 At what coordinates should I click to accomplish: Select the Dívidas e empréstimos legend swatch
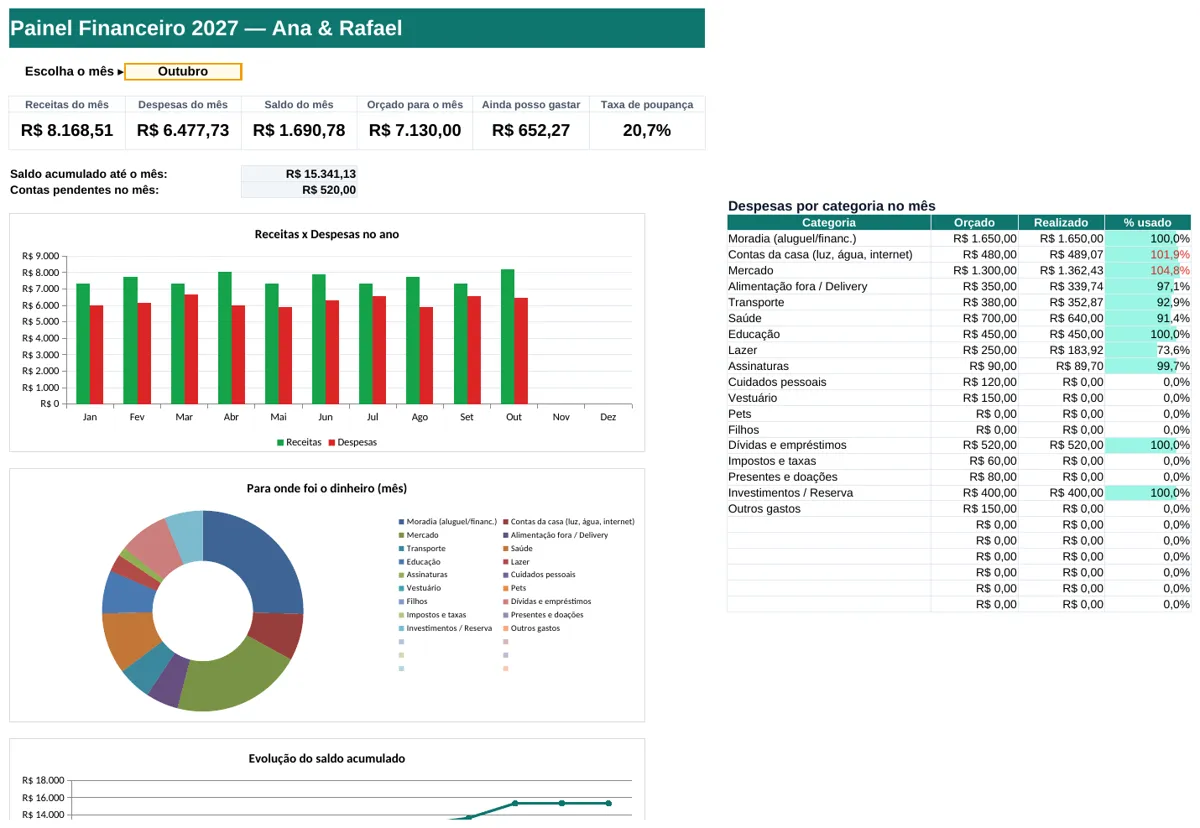506,602
